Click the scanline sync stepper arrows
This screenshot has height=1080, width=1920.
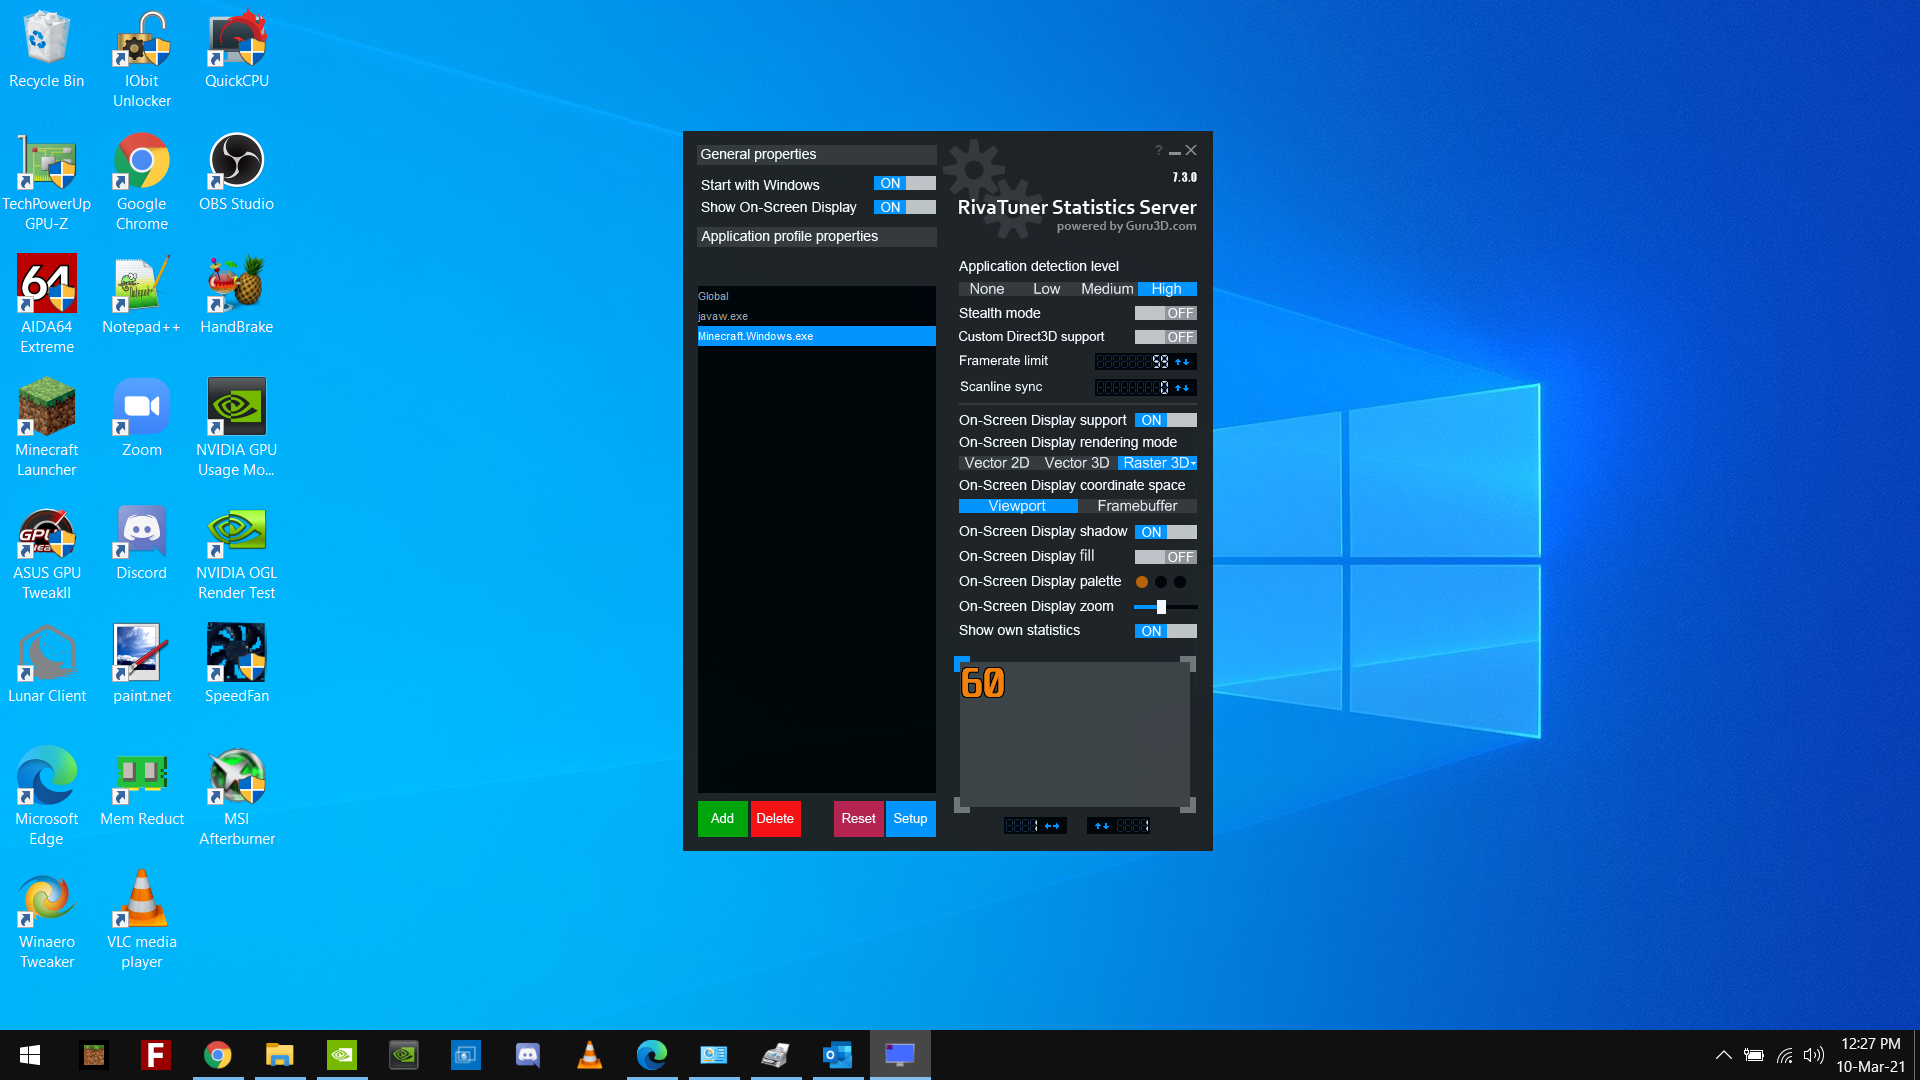point(1183,388)
